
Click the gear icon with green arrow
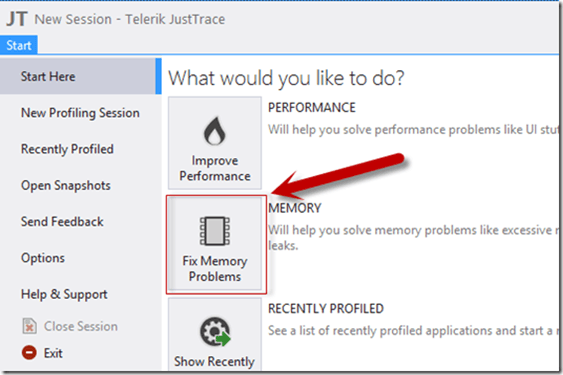[215, 332]
